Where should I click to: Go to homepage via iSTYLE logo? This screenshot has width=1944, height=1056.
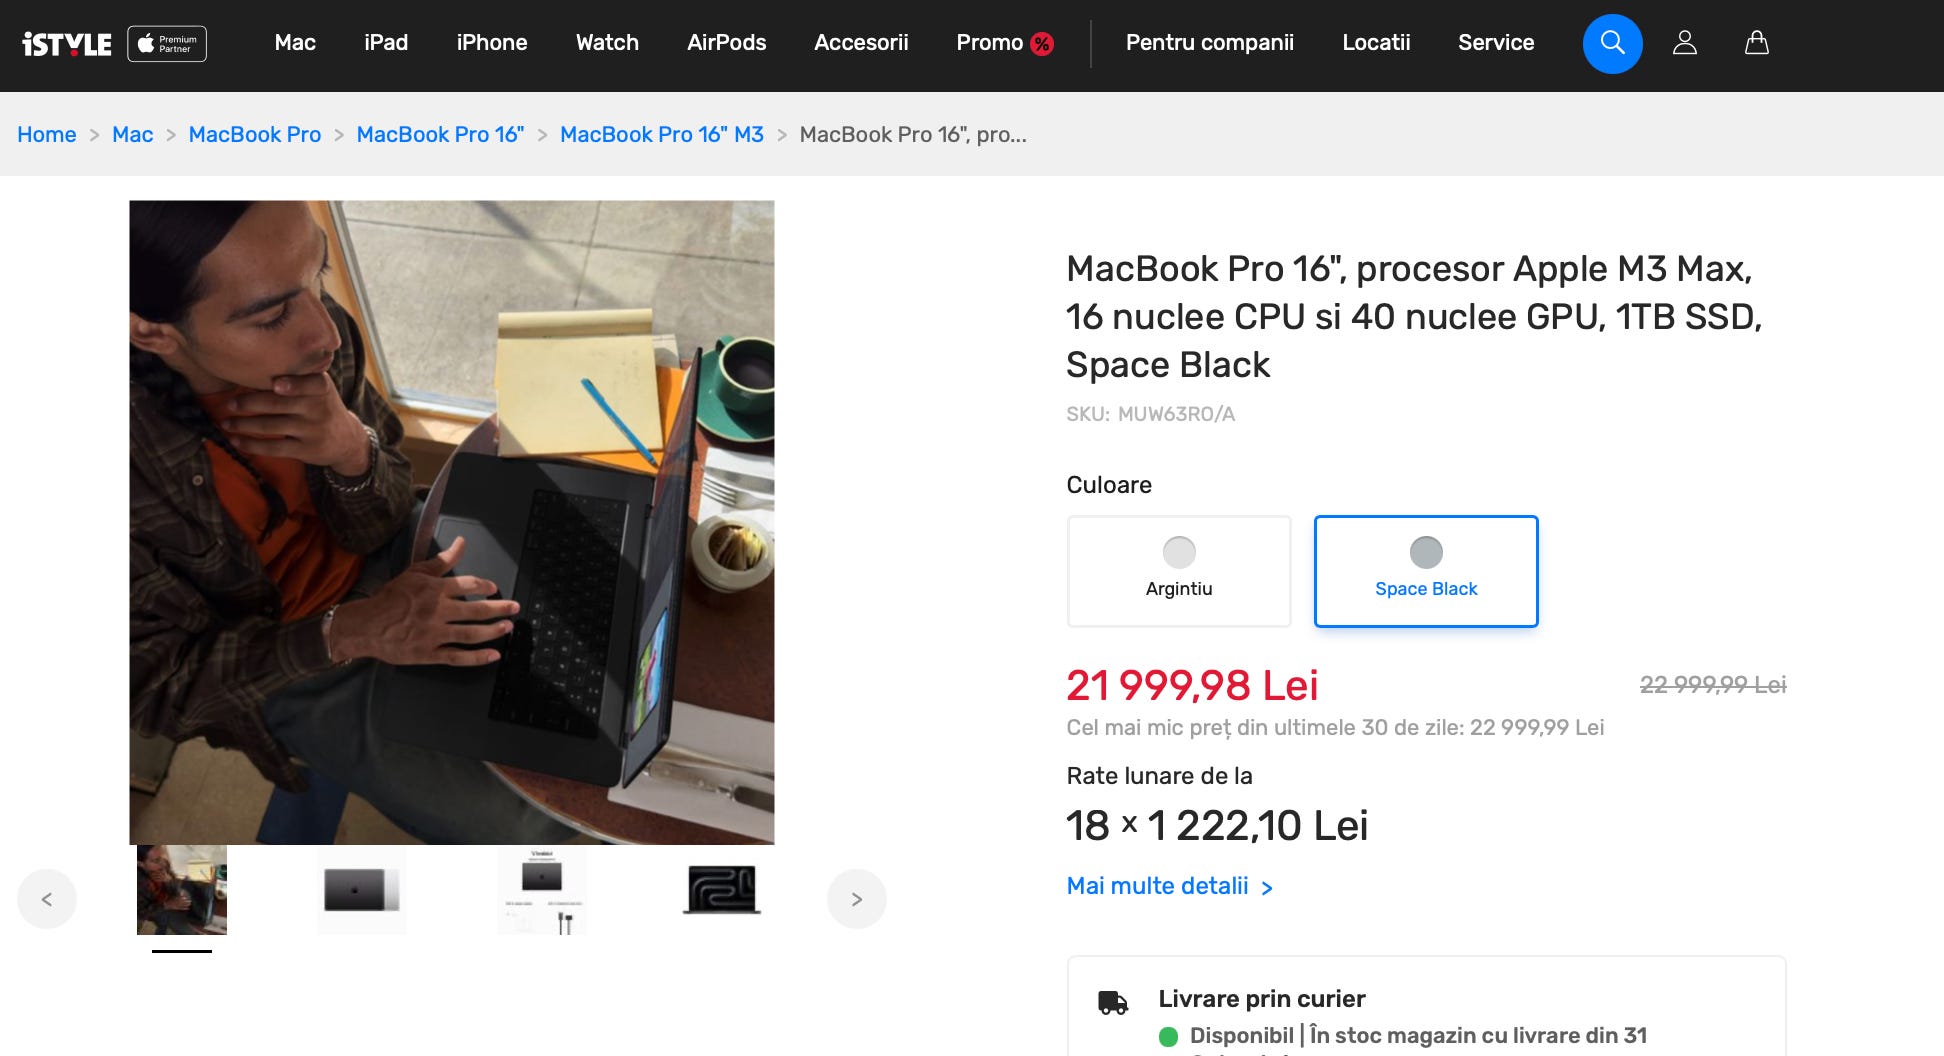pyautogui.click(x=67, y=44)
